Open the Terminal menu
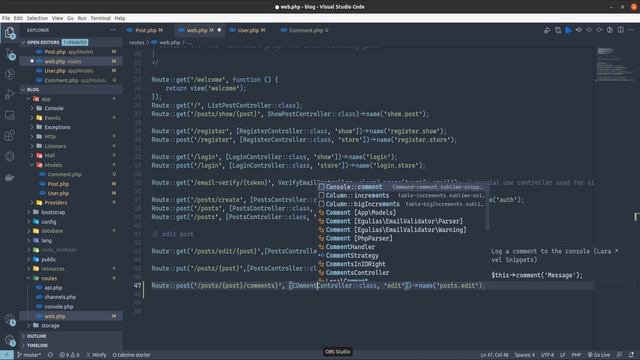This screenshot has height=360, width=640. pos(100,18)
